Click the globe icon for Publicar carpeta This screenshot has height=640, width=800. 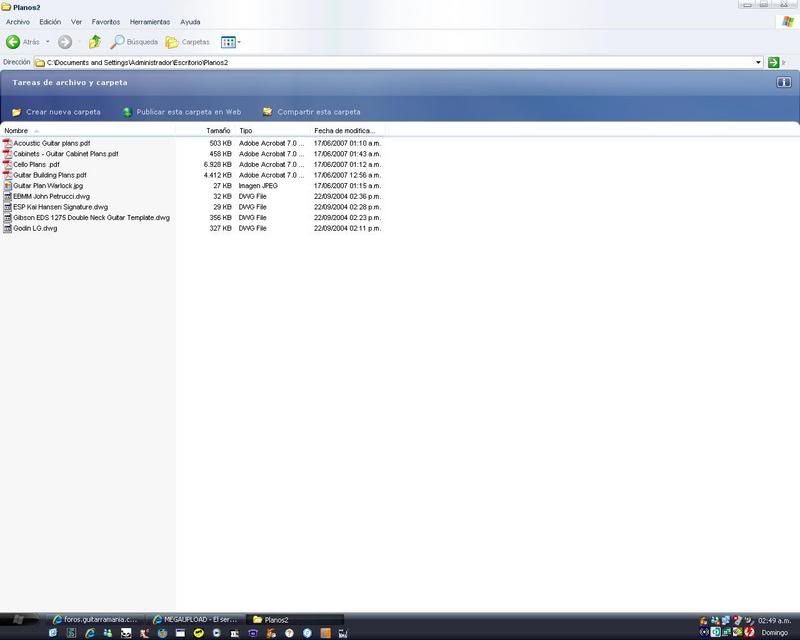127,112
